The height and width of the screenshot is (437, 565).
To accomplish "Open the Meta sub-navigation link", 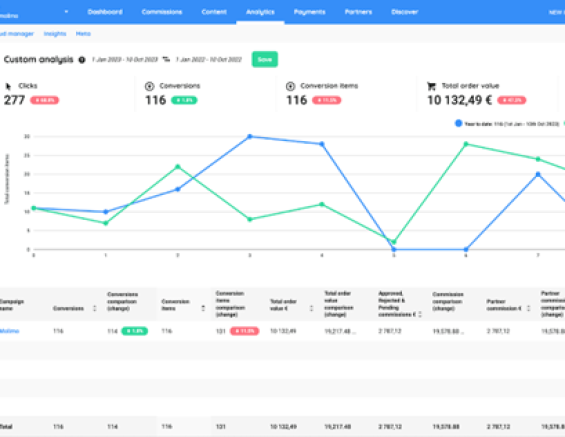I will pos(83,34).
